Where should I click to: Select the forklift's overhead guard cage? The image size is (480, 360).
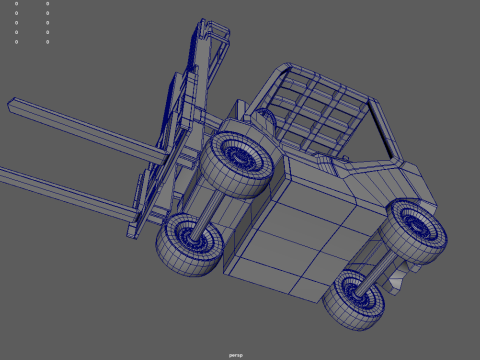point(325,115)
